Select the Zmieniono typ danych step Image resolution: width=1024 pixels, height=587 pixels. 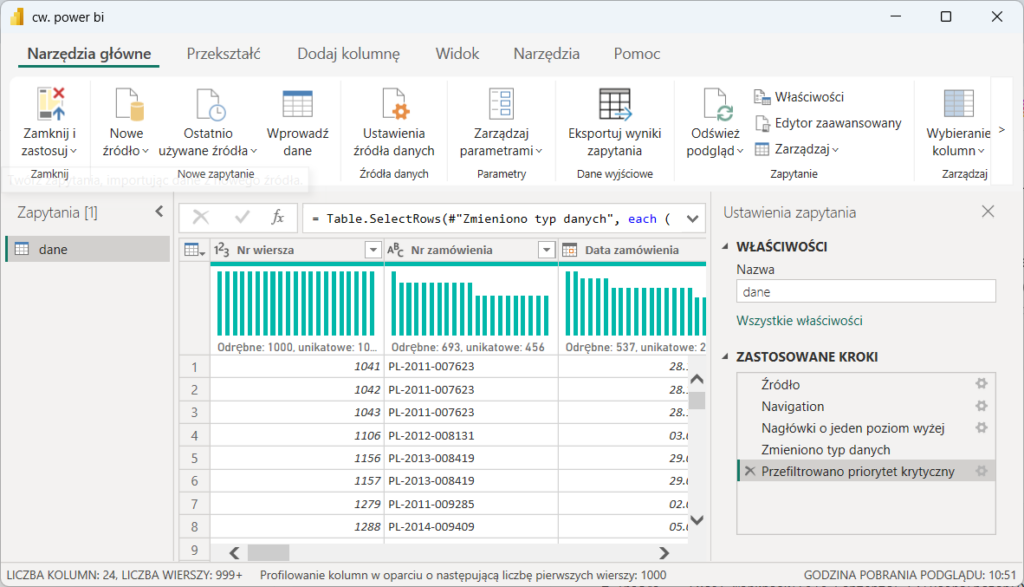825,450
